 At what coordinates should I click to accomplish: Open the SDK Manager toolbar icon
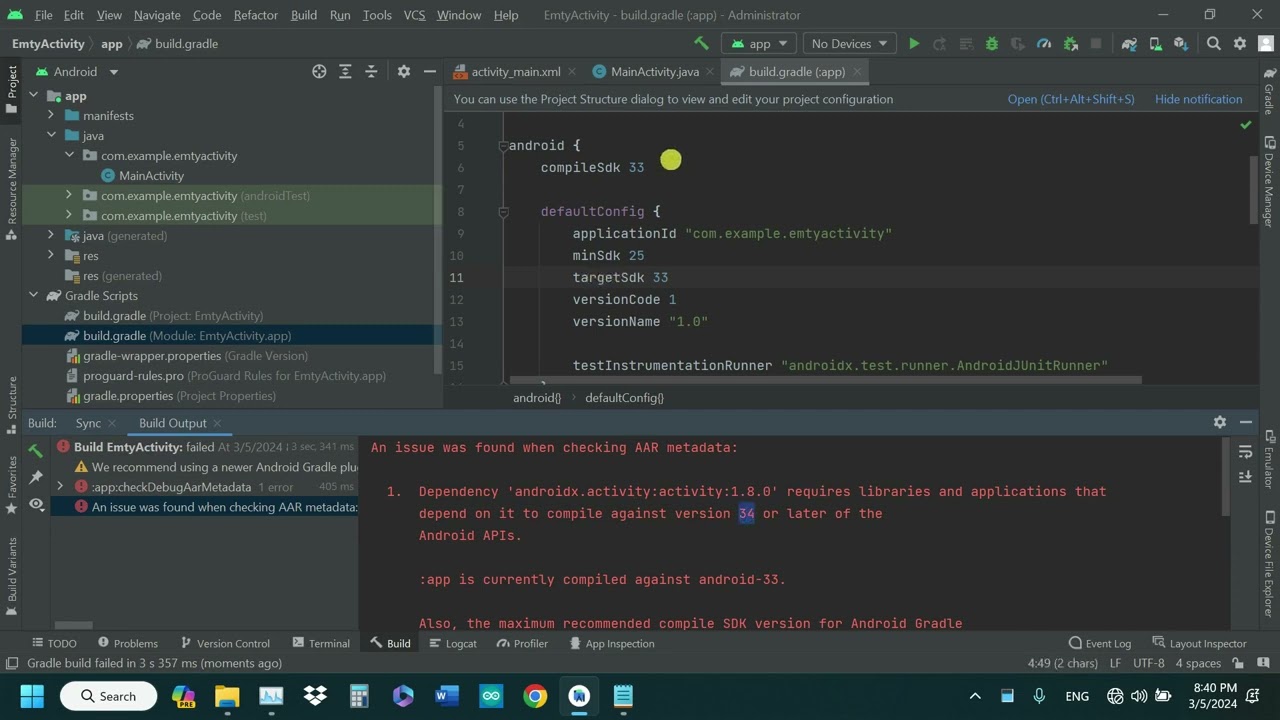1181,44
